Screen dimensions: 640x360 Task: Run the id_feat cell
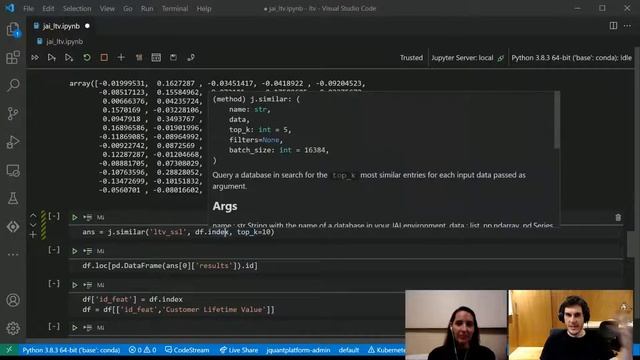tap(74, 285)
